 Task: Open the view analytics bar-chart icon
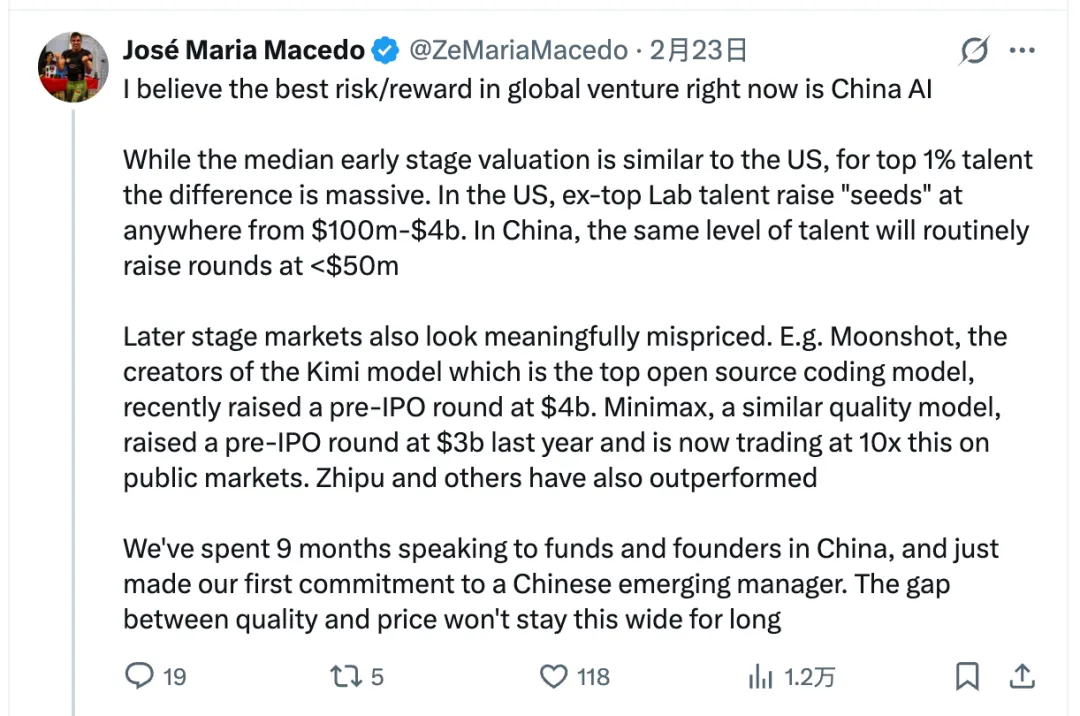pyautogui.click(x=761, y=677)
